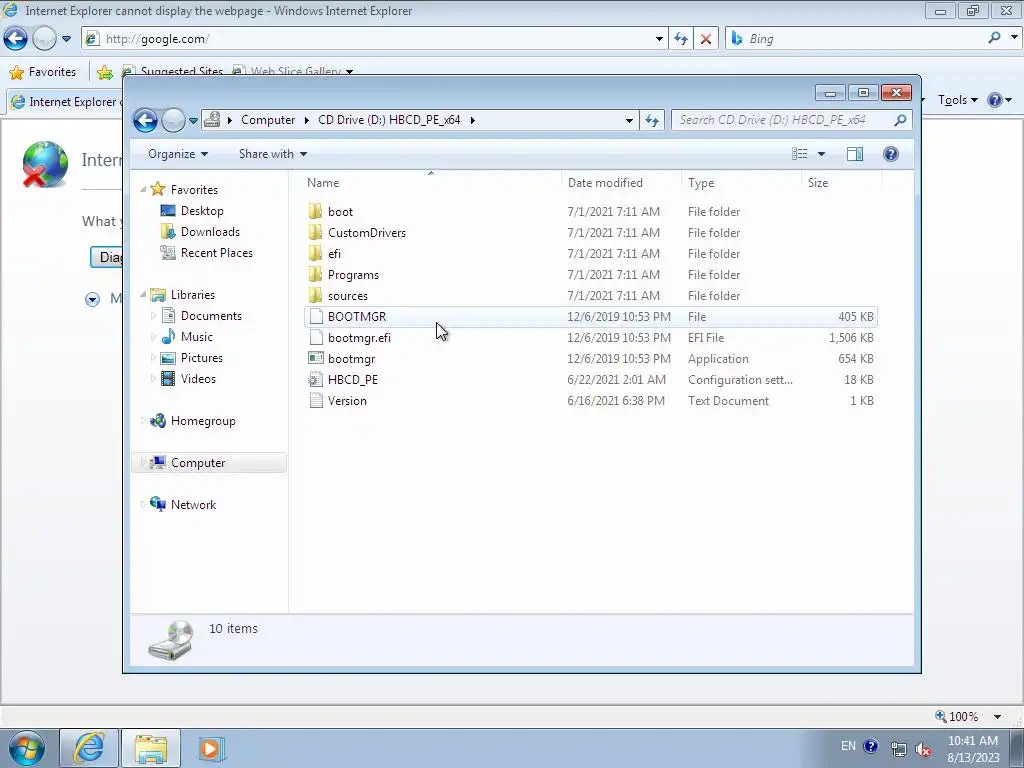Click Add to Favorites bar star icon
The image size is (1024, 768).
coord(104,72)
